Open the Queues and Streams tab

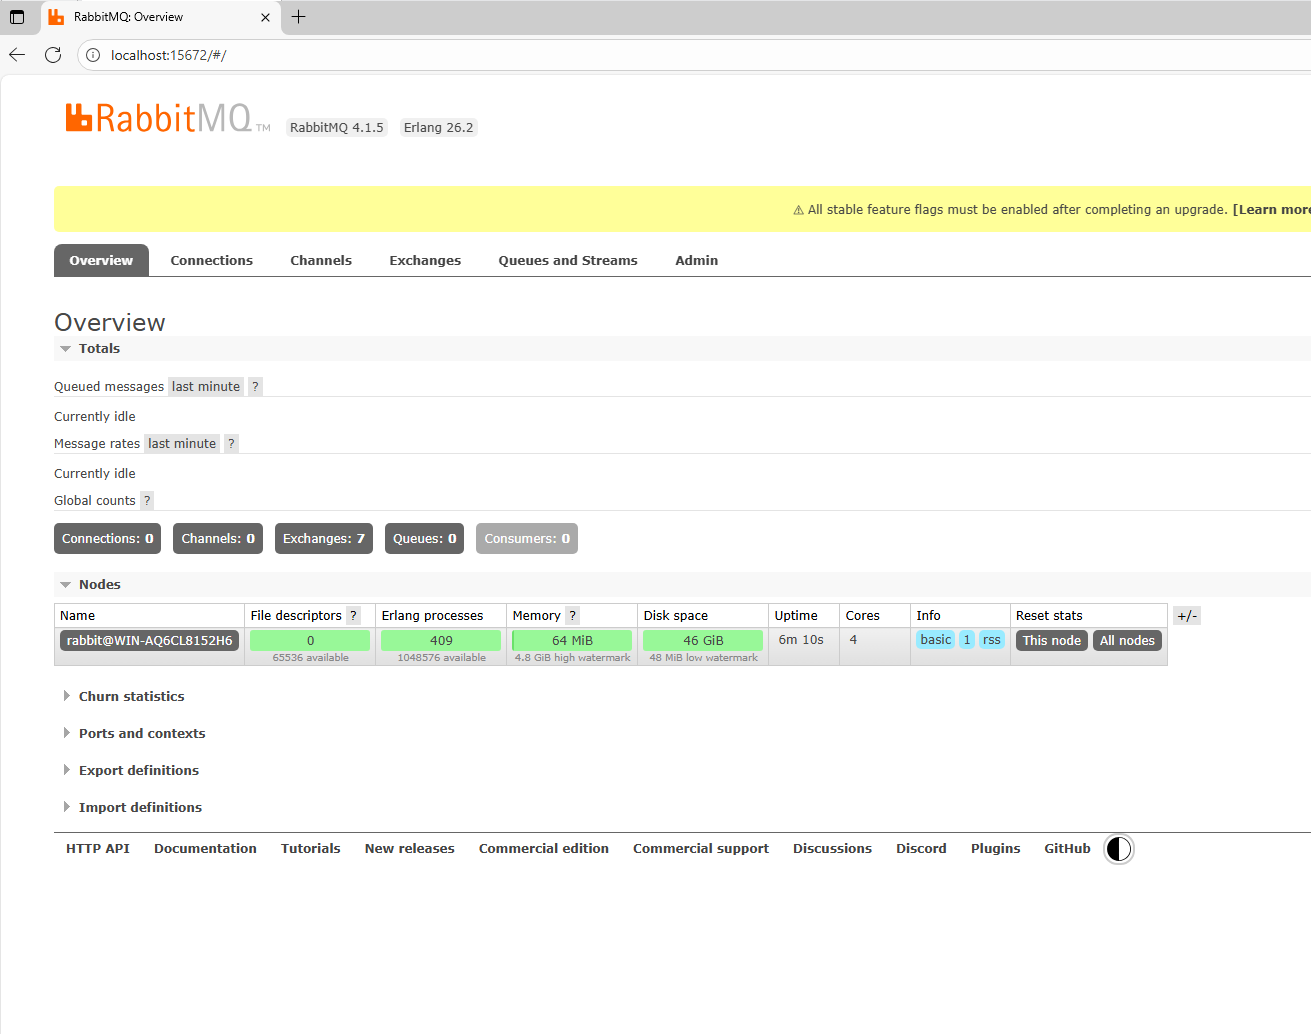(x=568, y=260)
